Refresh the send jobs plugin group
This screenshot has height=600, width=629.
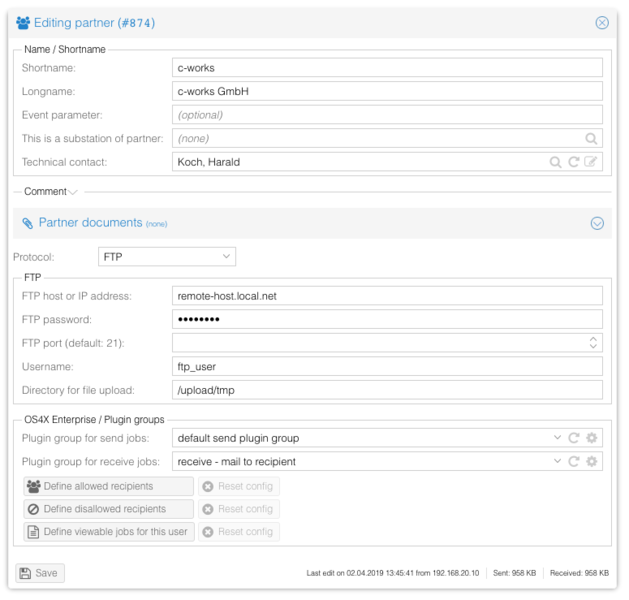[x=573, y=438]
